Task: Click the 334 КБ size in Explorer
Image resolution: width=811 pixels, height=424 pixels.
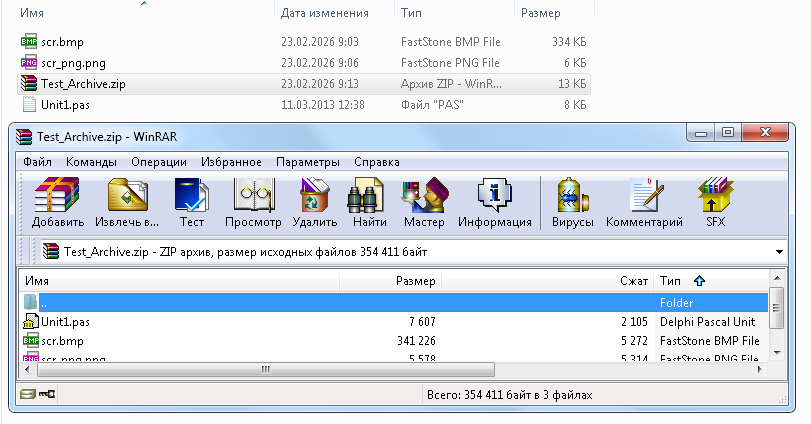Action: [569, 41]
